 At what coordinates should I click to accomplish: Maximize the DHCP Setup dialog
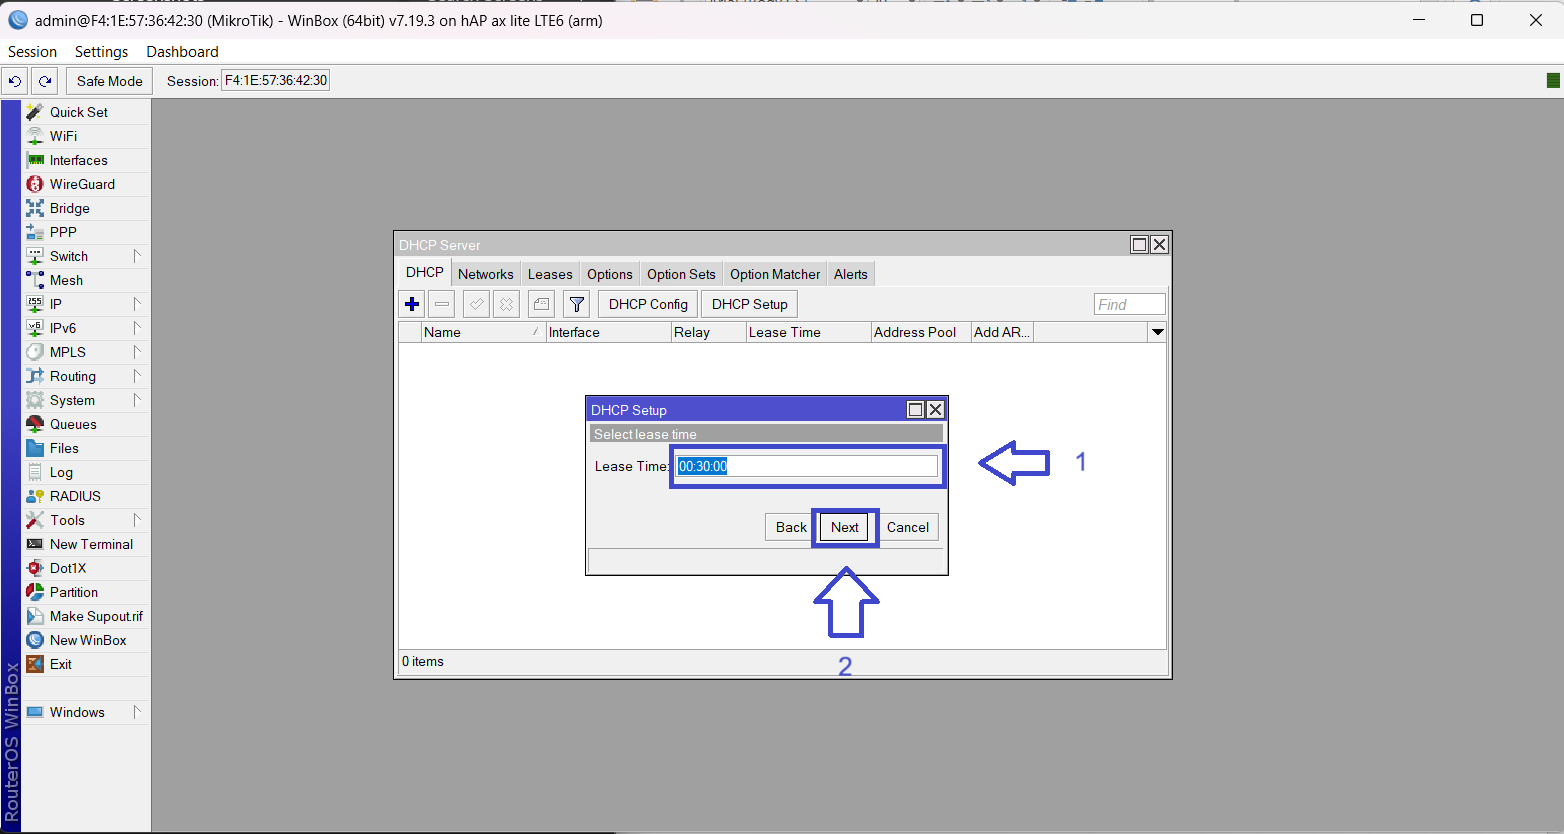coord(915,410)
